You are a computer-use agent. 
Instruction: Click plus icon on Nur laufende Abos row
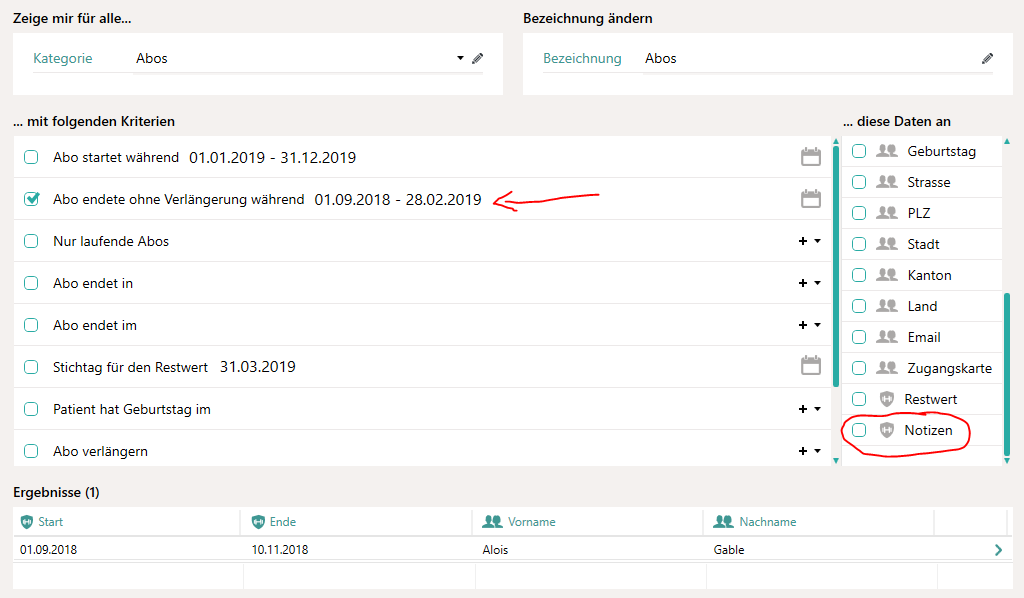803,241
